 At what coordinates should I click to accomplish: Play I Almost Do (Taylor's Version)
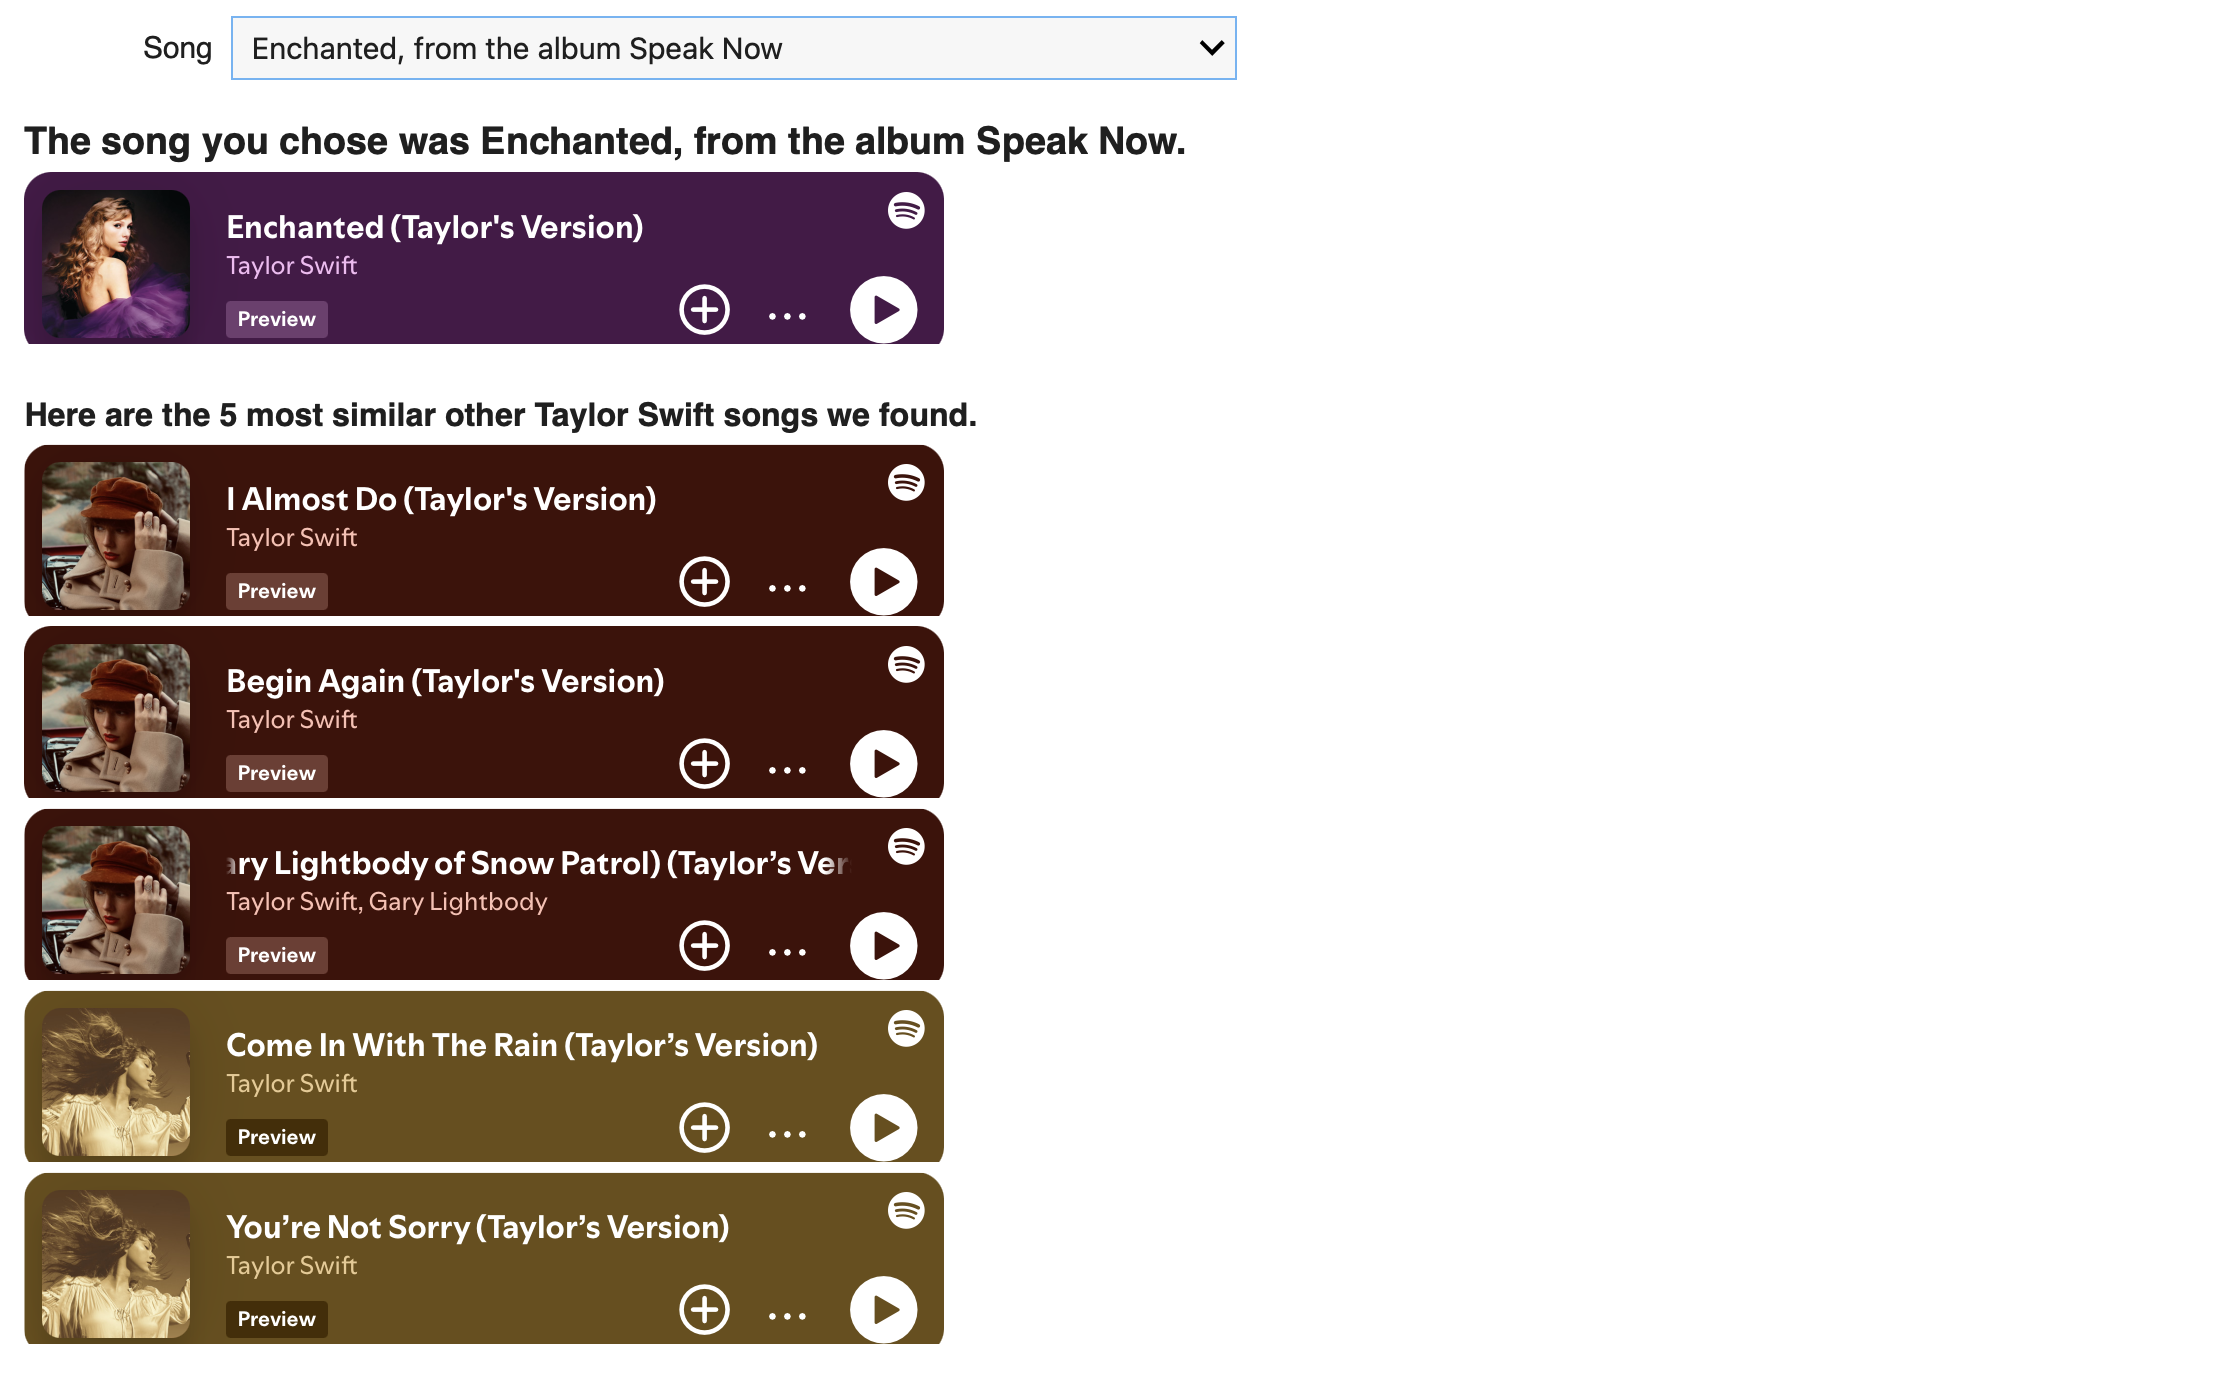point(883,582)
